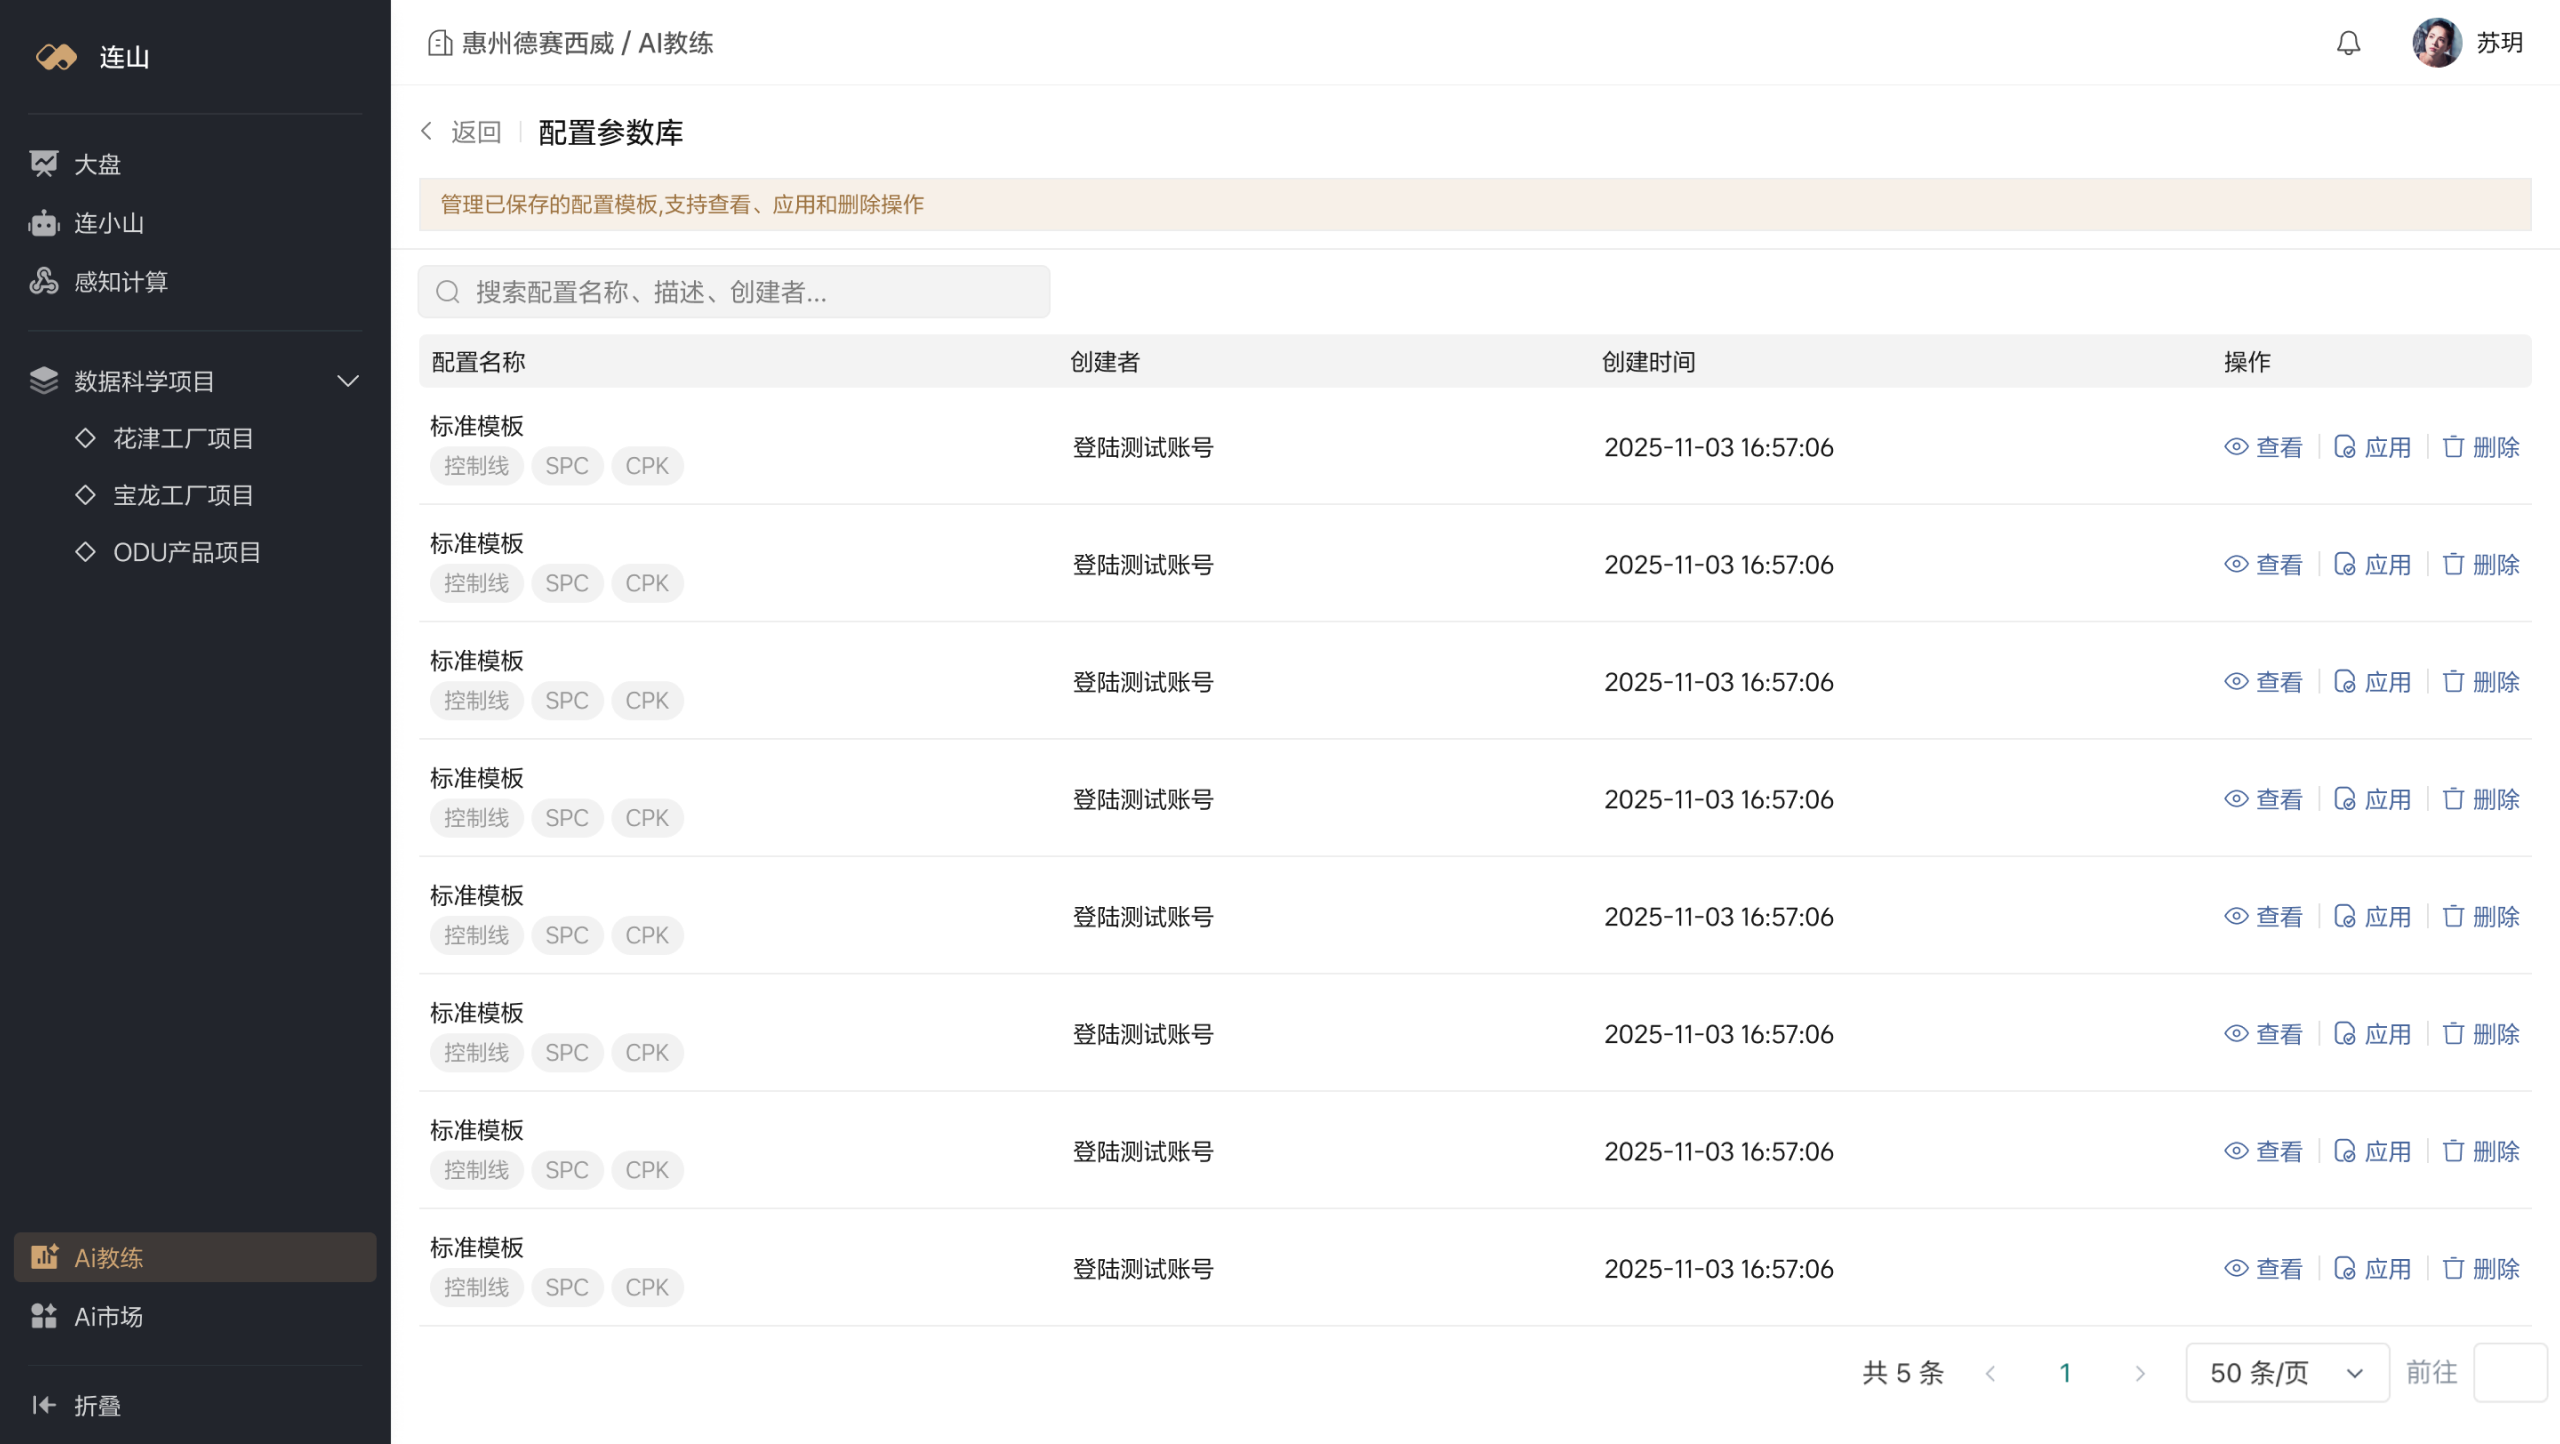Click 应用 in the last table row
The height and width of the screenshot is (1444, 2560).
[2372, 1269]
